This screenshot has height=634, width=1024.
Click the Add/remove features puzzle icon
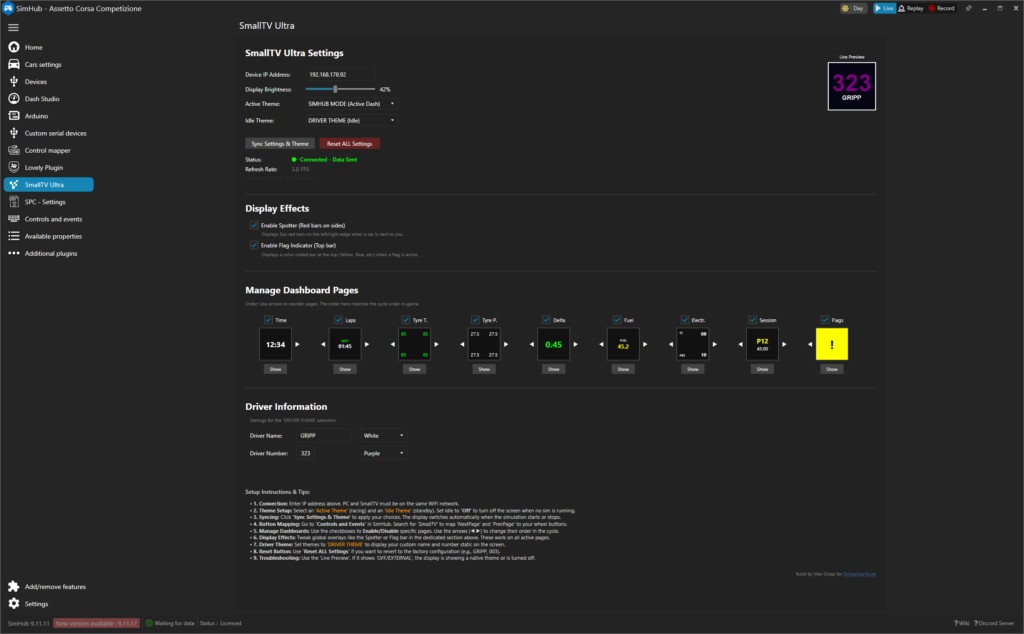14,586
